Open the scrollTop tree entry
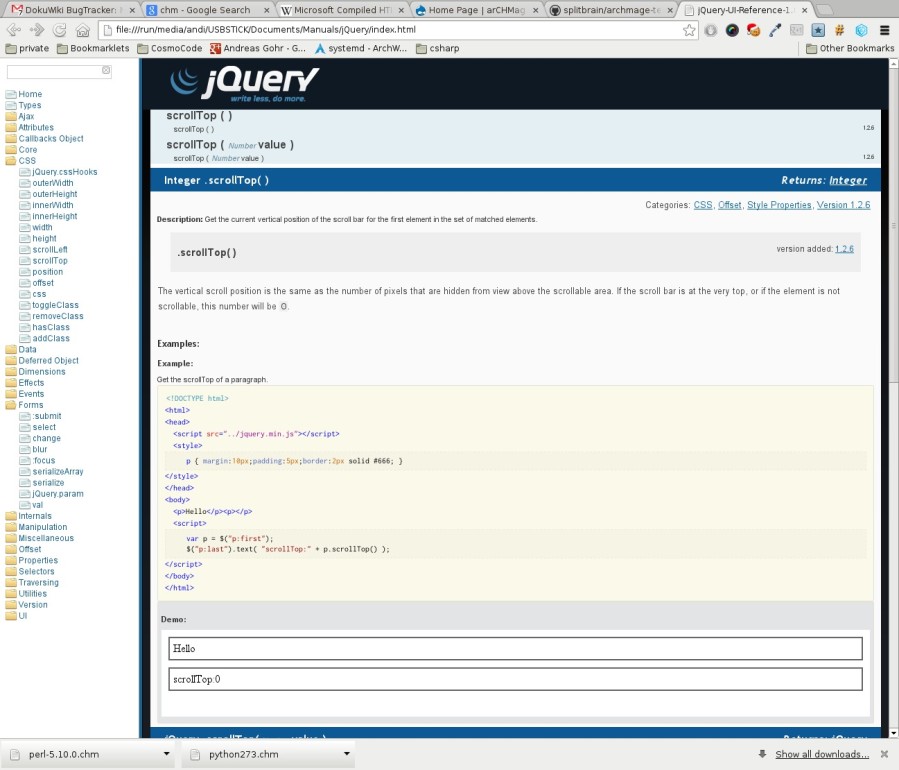 [x=50, y=261]
